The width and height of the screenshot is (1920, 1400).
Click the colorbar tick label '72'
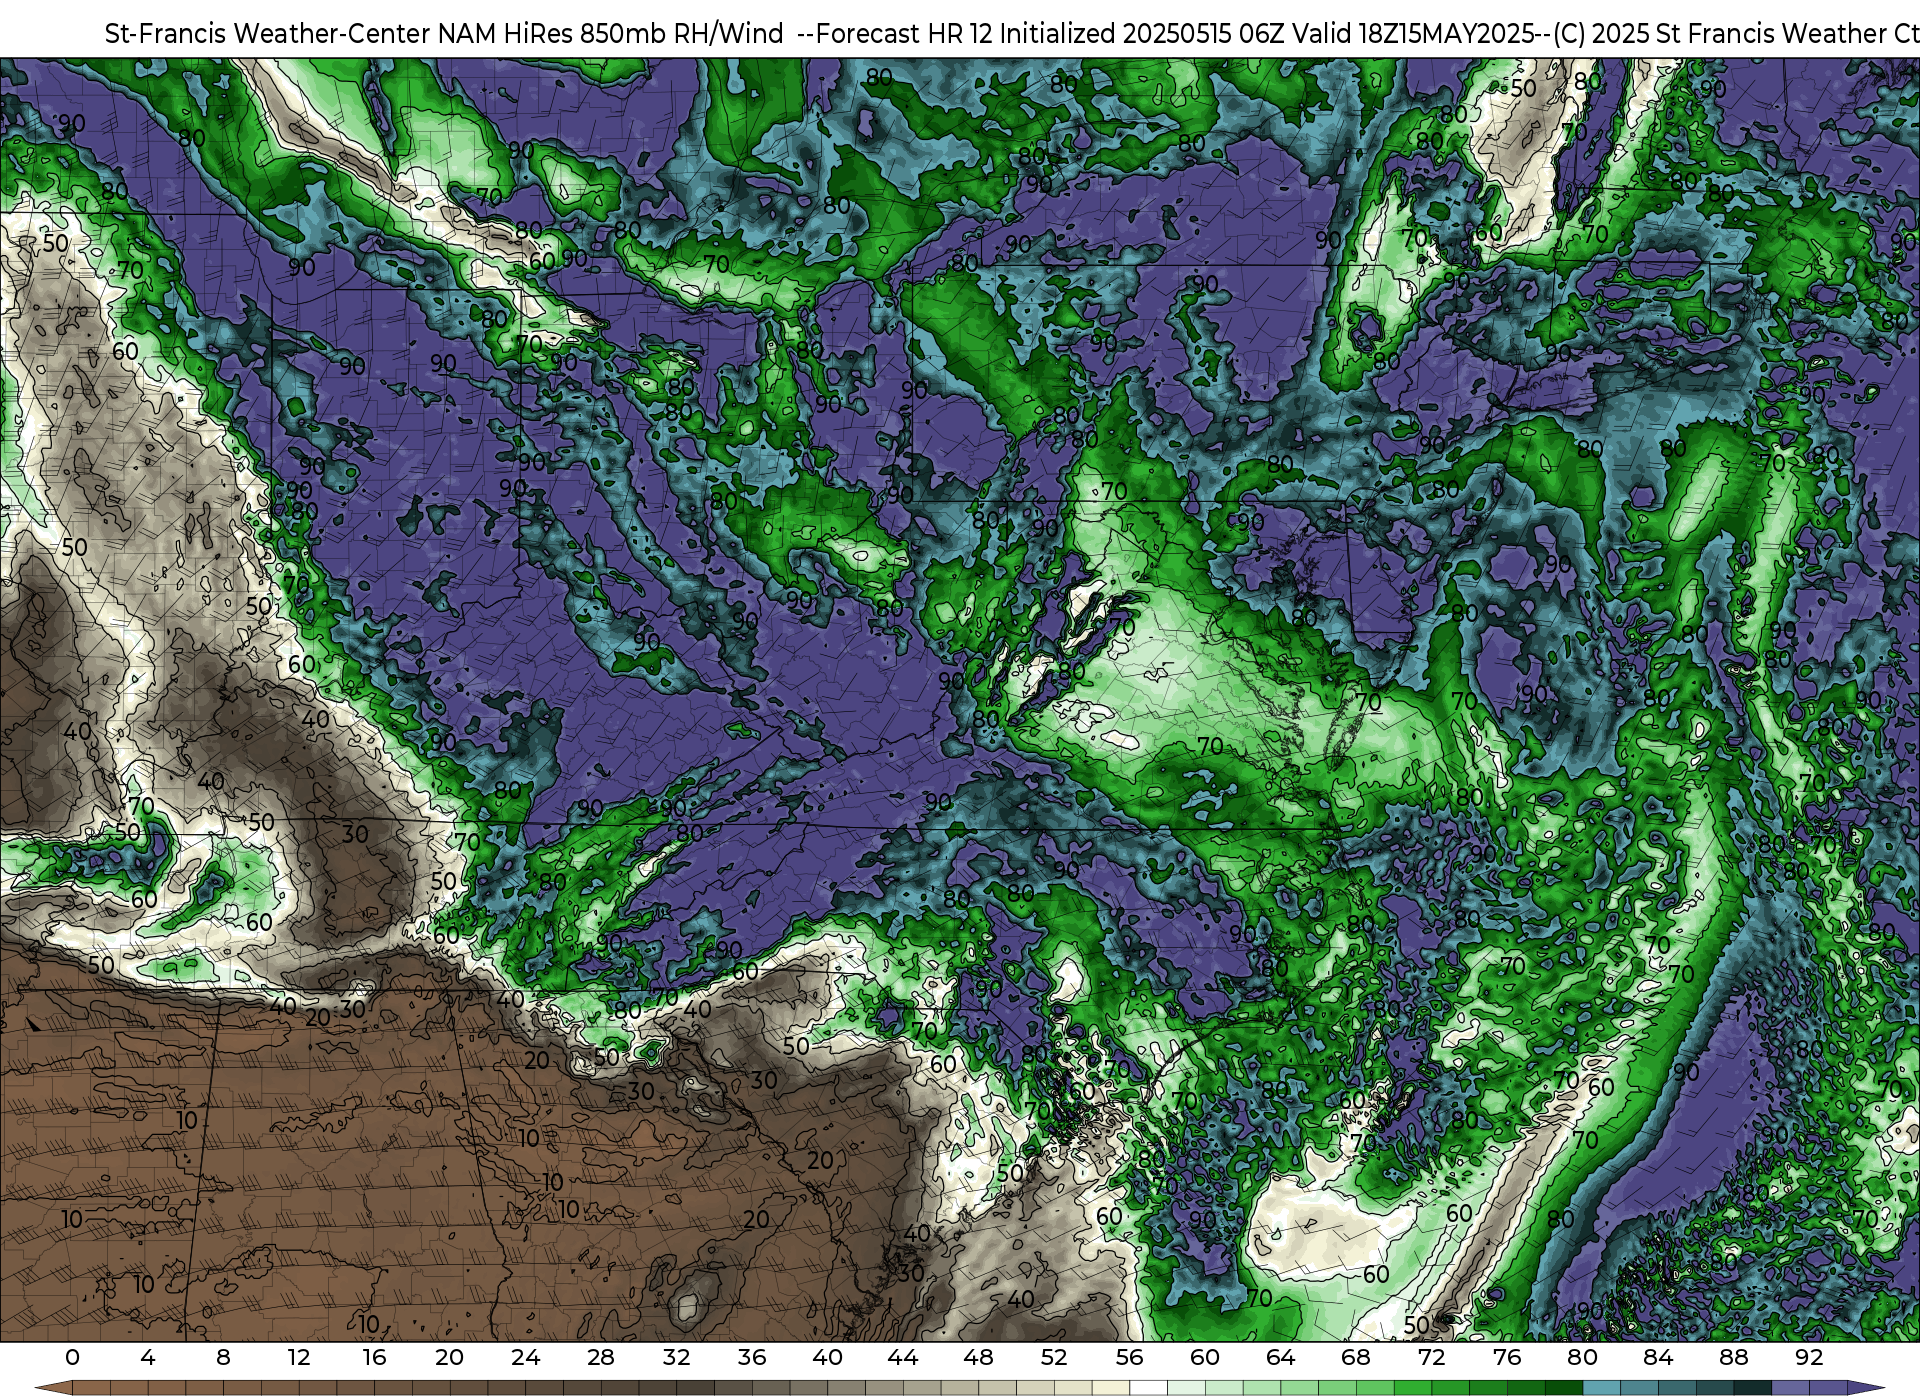1431,1358
